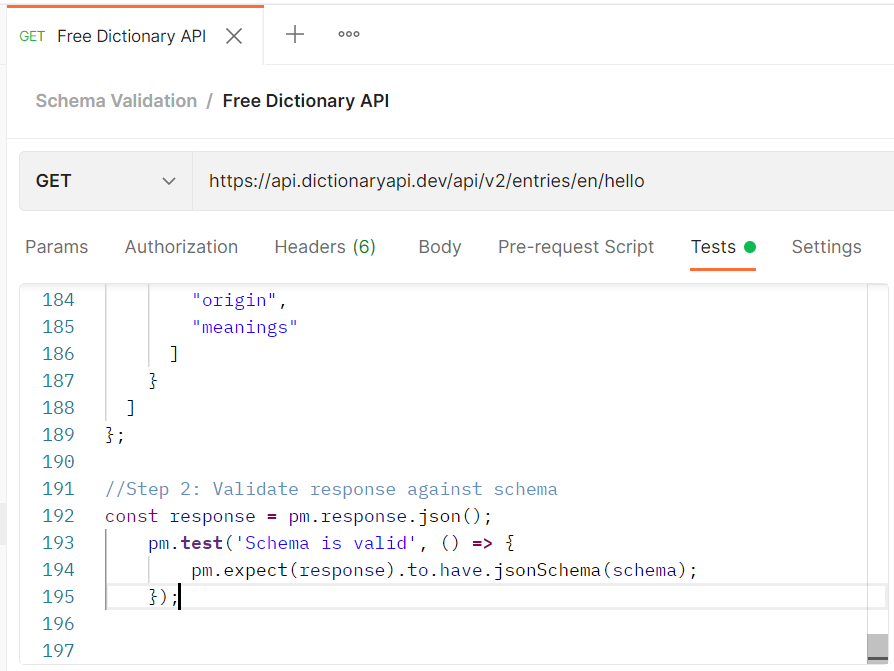Open the request Settings tab

826,247
